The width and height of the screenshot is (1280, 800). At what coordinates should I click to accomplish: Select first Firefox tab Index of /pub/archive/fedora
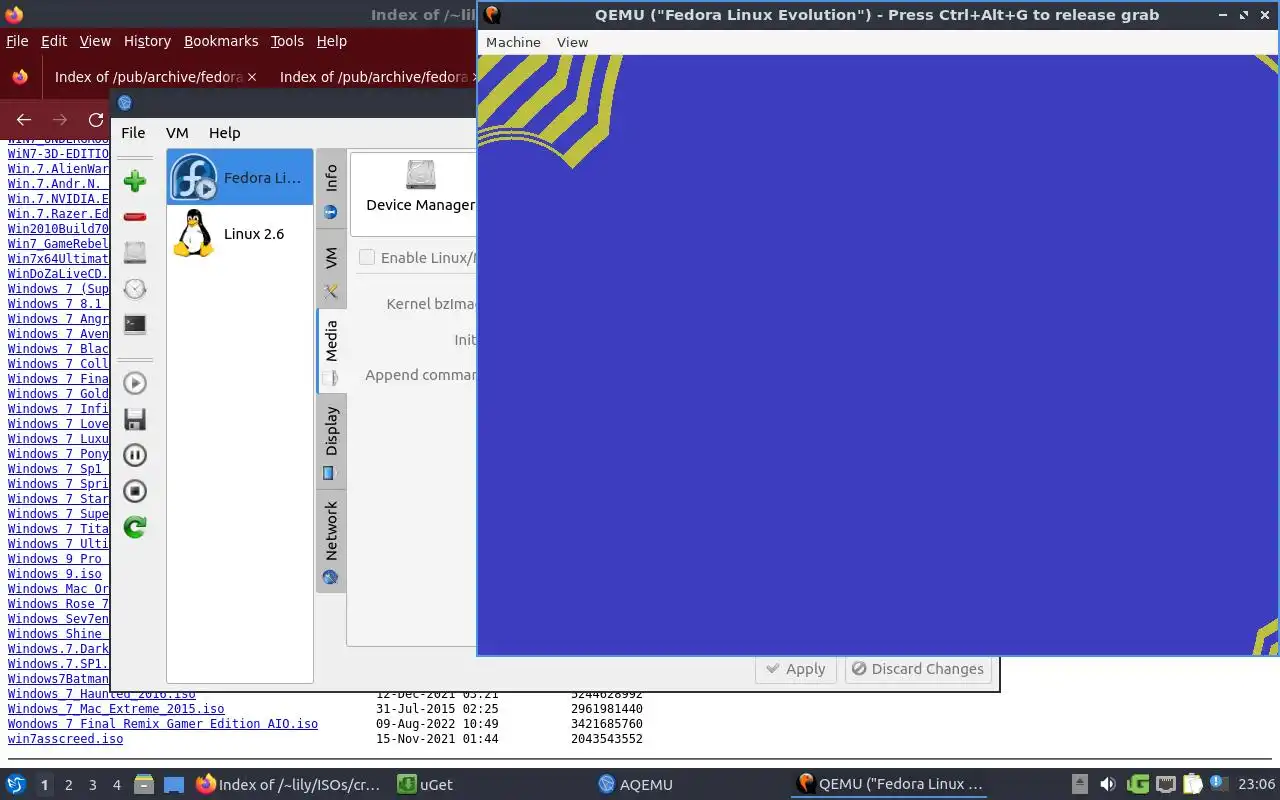point(149,76)
